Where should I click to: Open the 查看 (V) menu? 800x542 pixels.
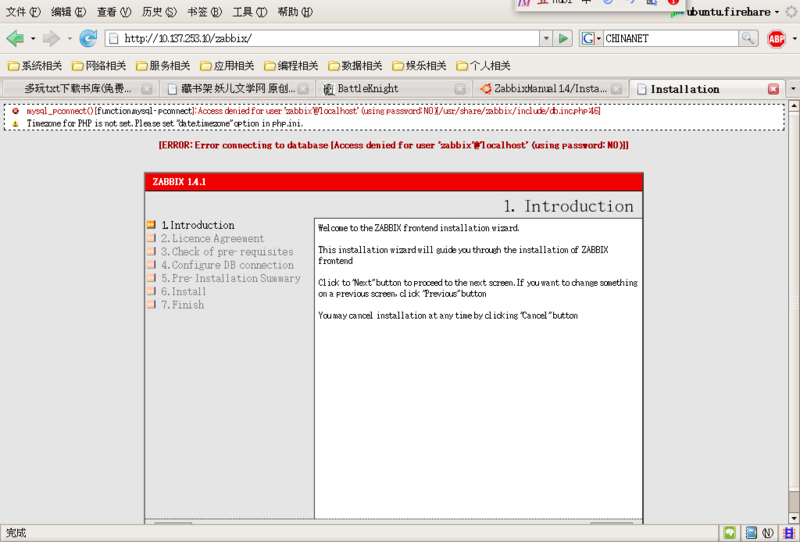tap(114, 12)
